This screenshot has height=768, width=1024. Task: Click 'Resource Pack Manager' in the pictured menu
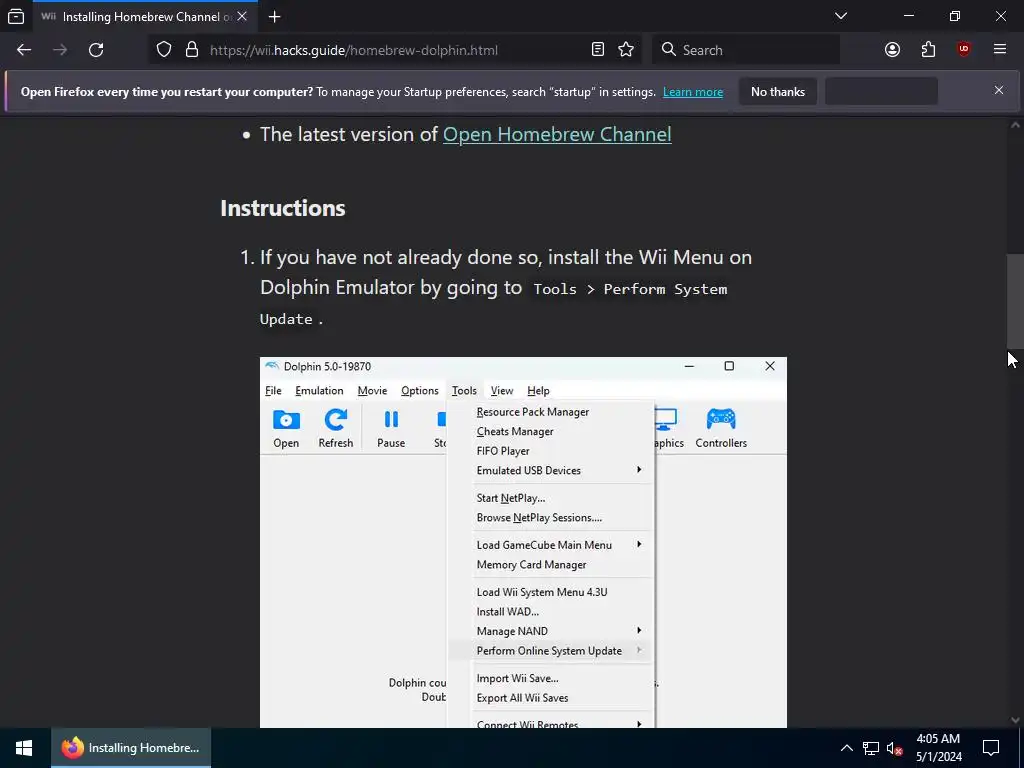click(x=532, y=412)
